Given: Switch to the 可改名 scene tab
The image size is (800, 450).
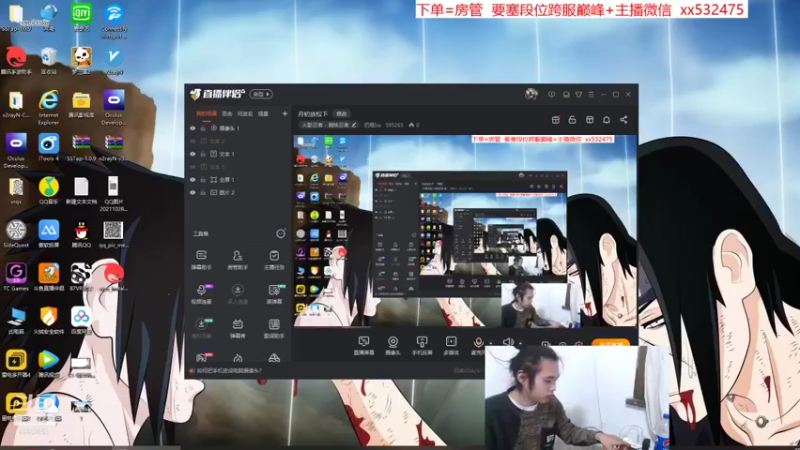Looking at the screenshot, I should pos(245,113).
